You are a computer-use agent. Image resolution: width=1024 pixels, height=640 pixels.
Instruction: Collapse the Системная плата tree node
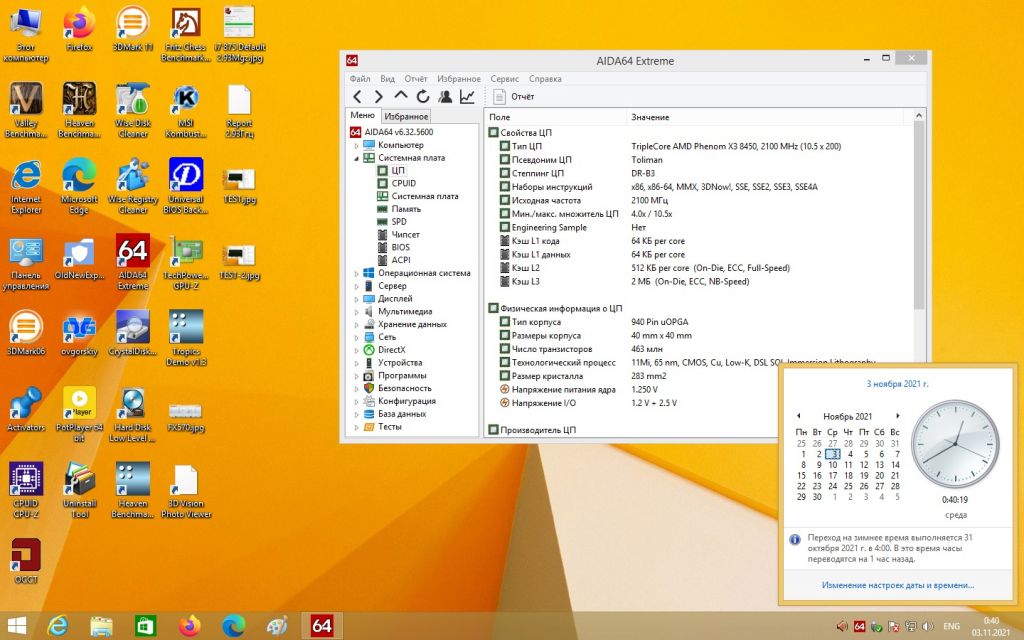point(357,158)
